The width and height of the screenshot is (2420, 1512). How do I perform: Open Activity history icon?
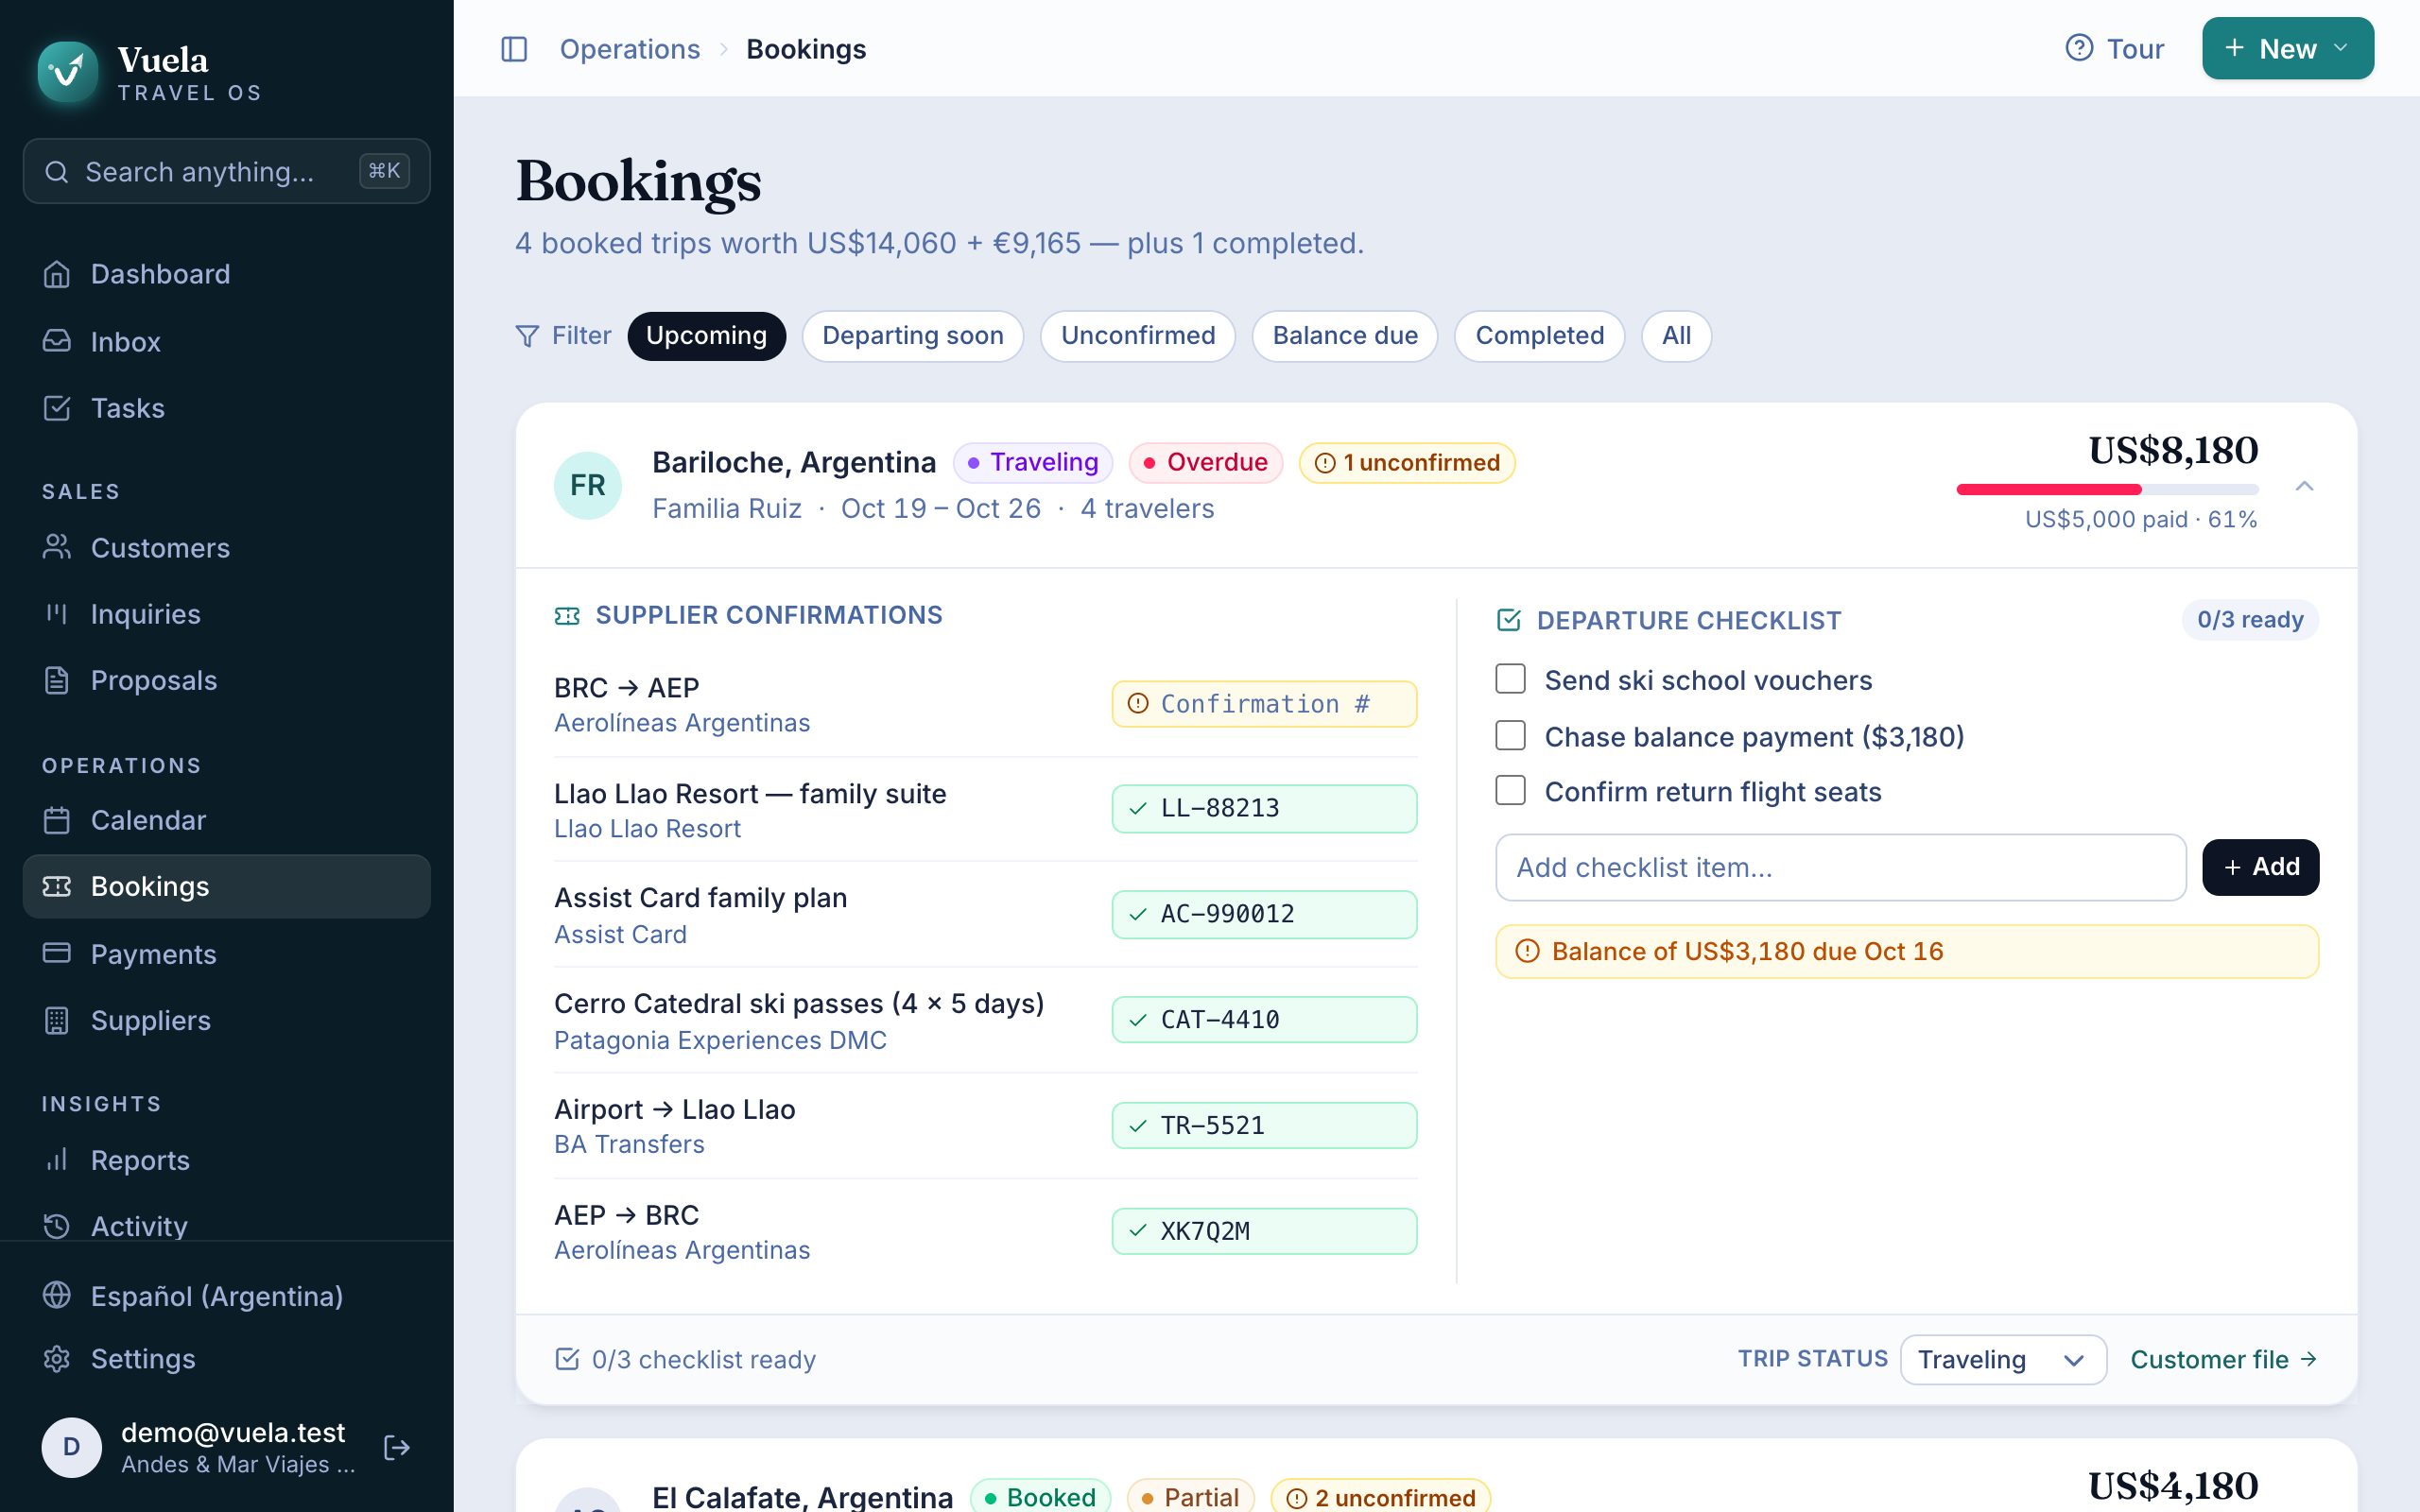click(57, 1226)
